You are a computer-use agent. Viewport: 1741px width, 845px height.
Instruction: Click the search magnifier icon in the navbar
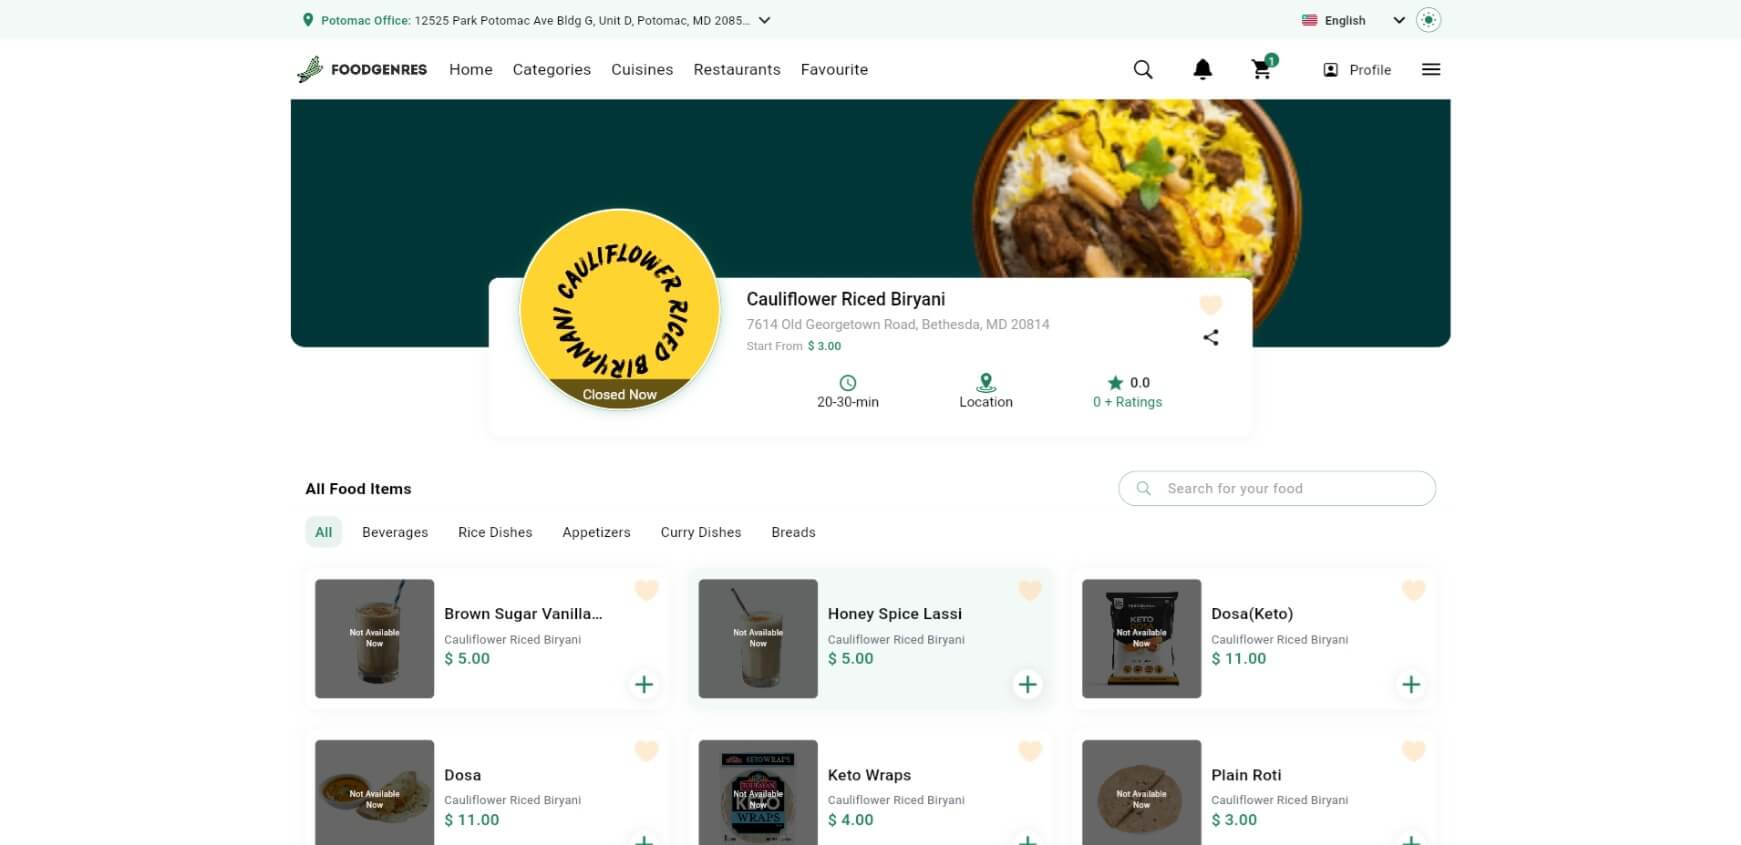pos(1143,69)
